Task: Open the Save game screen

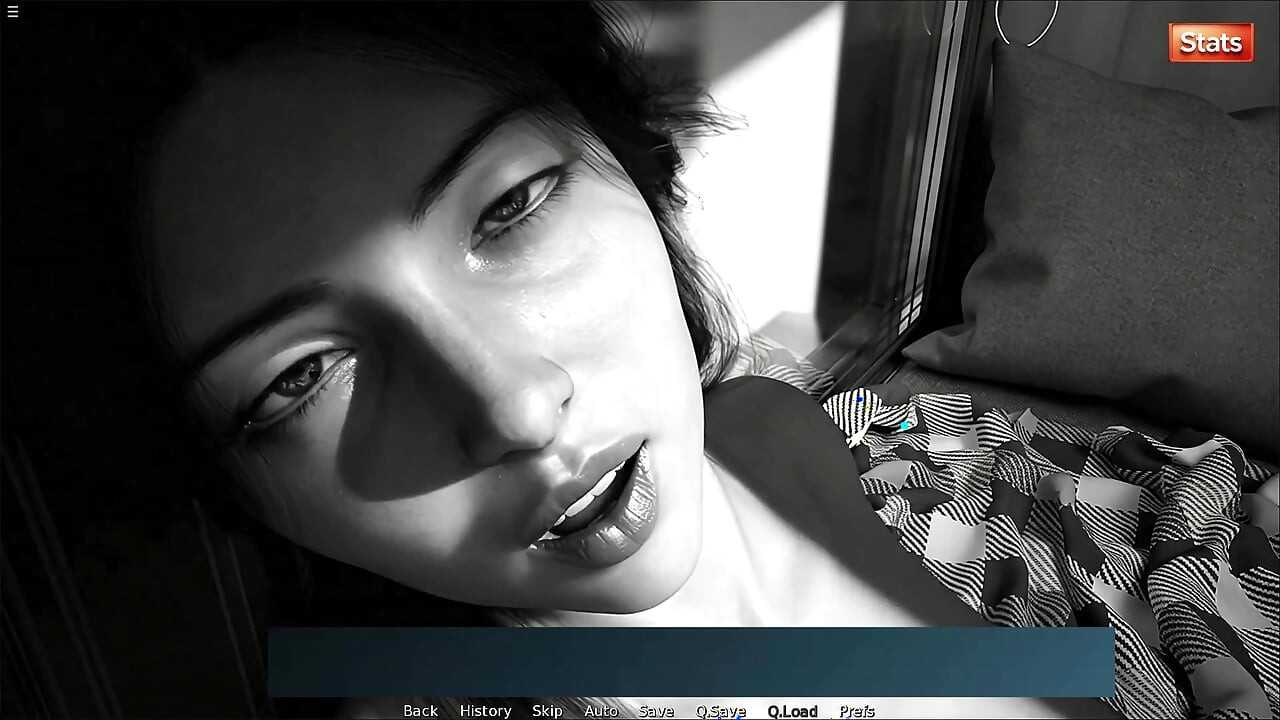Action: pyautogui.click(x=656, y=711)
